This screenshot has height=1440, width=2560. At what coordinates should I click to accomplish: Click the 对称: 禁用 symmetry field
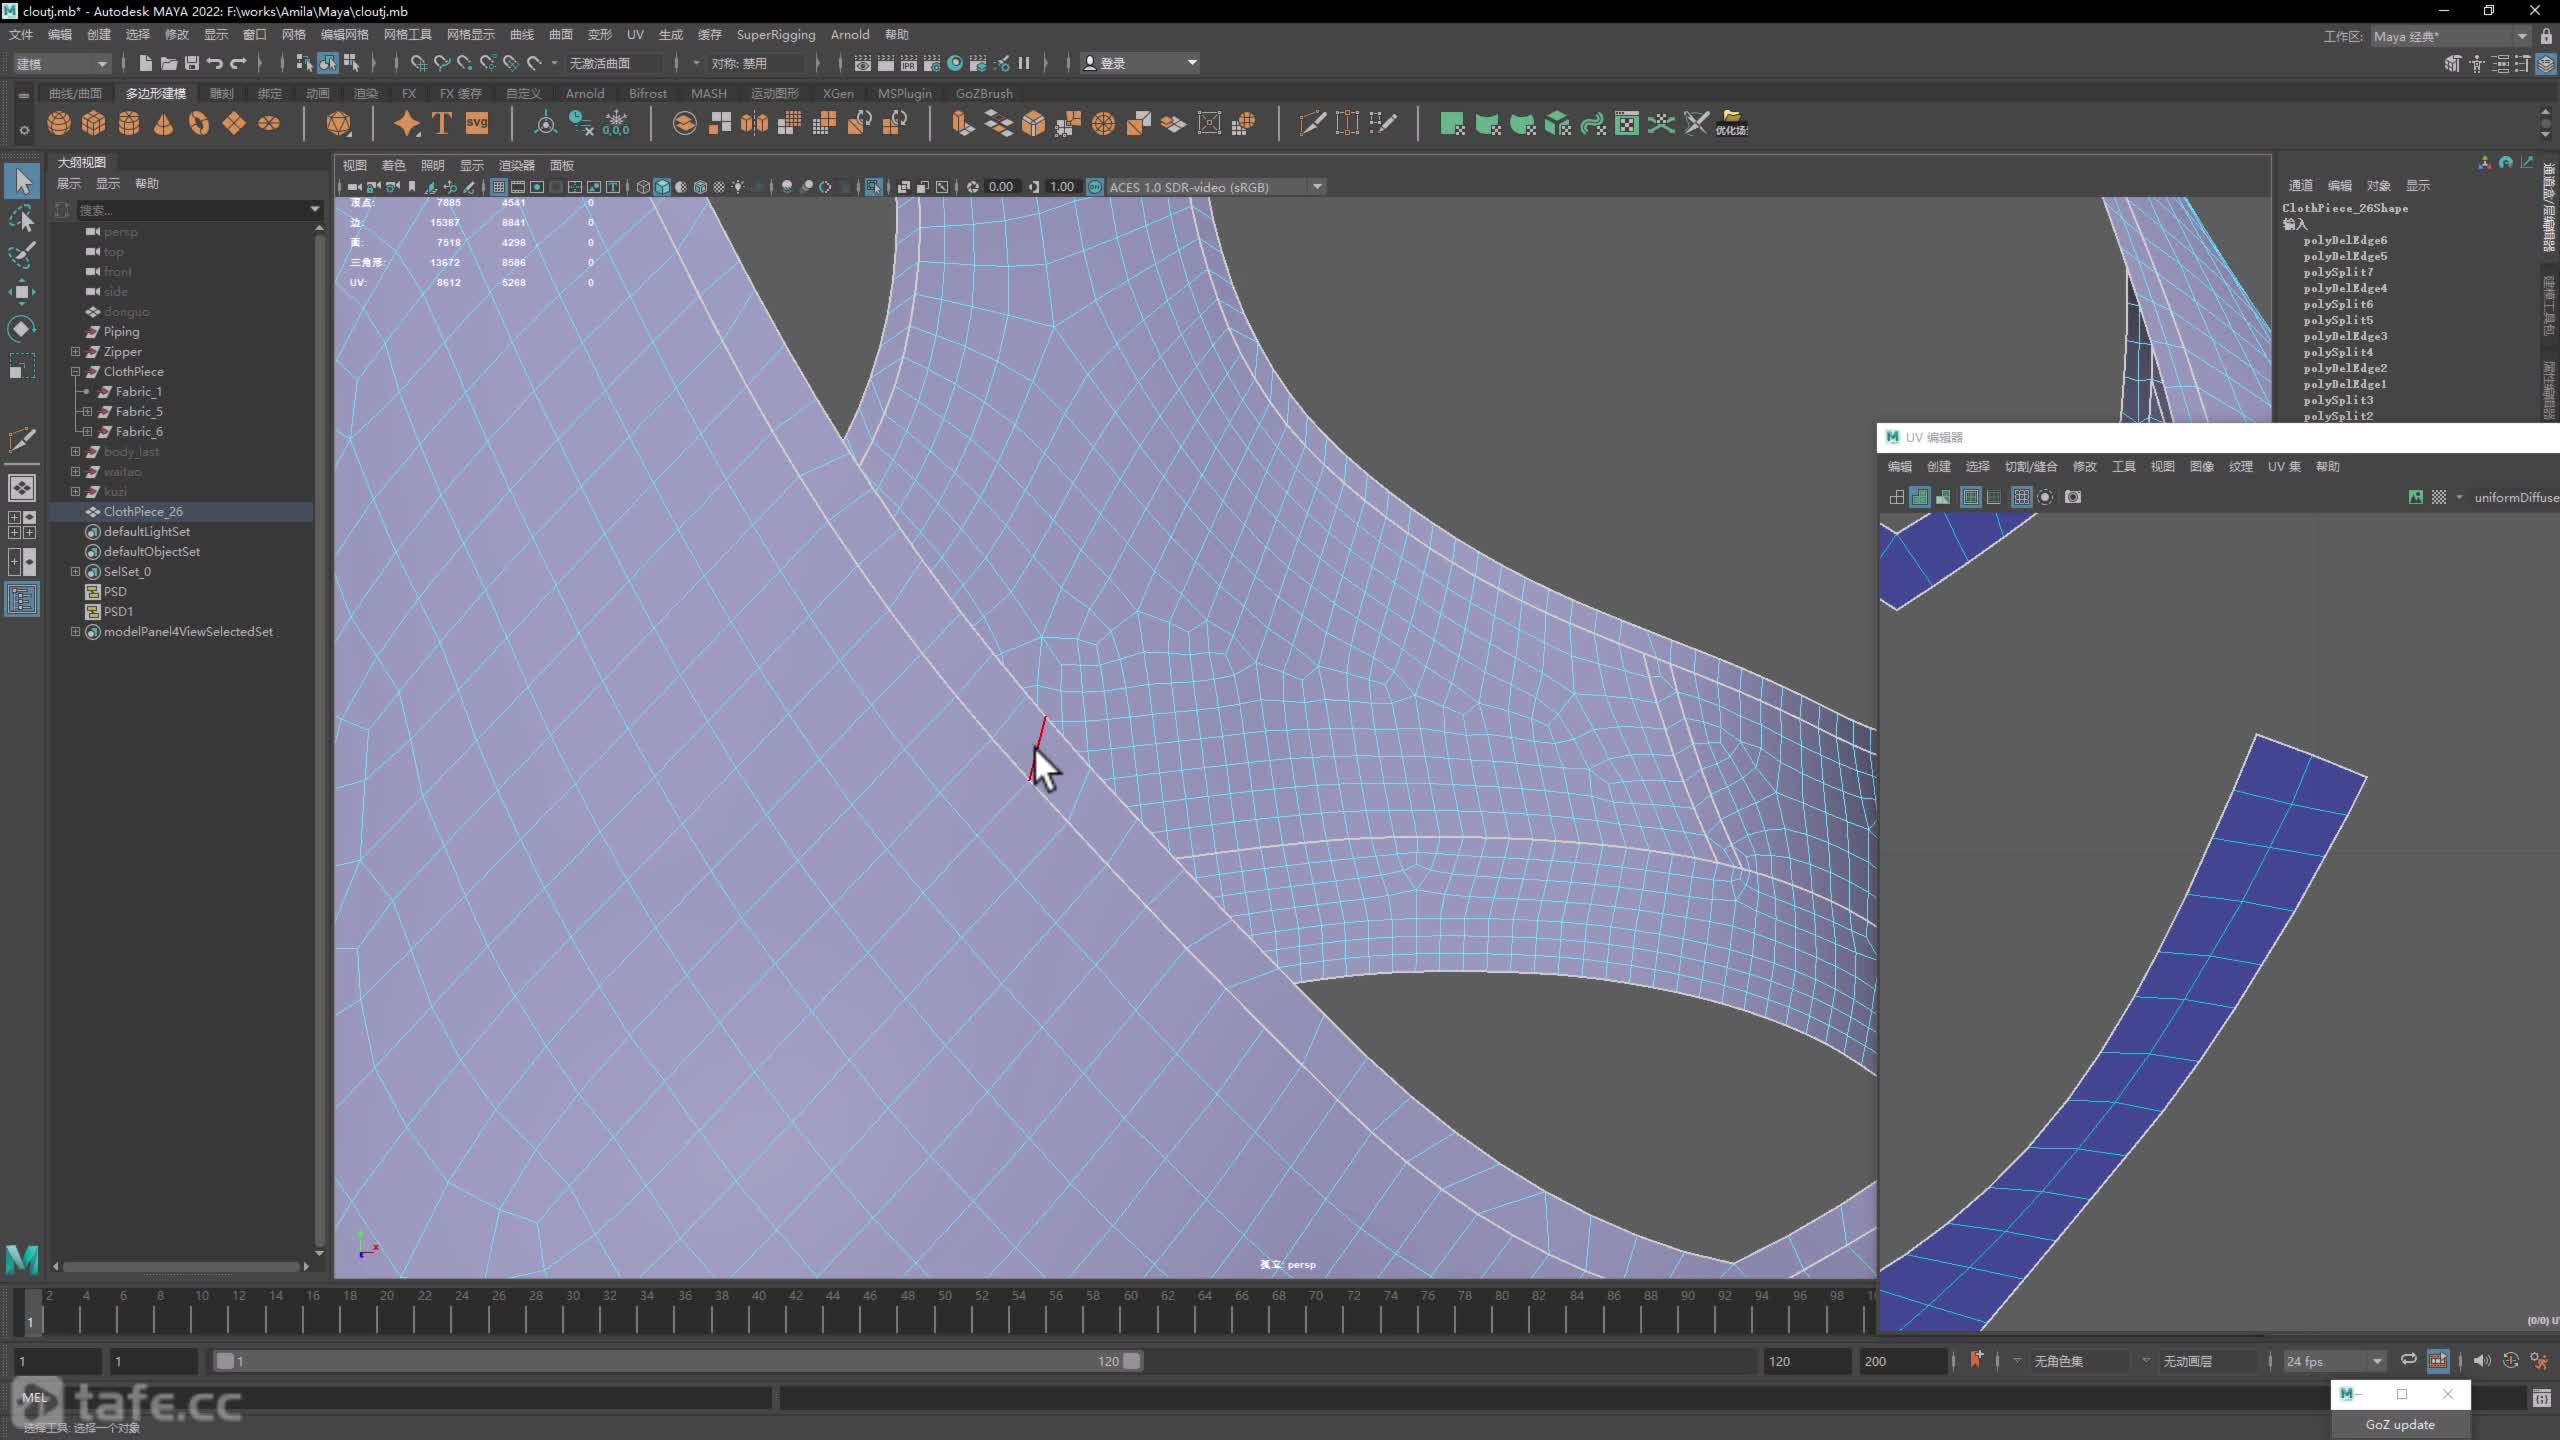(x=755, y=63)
